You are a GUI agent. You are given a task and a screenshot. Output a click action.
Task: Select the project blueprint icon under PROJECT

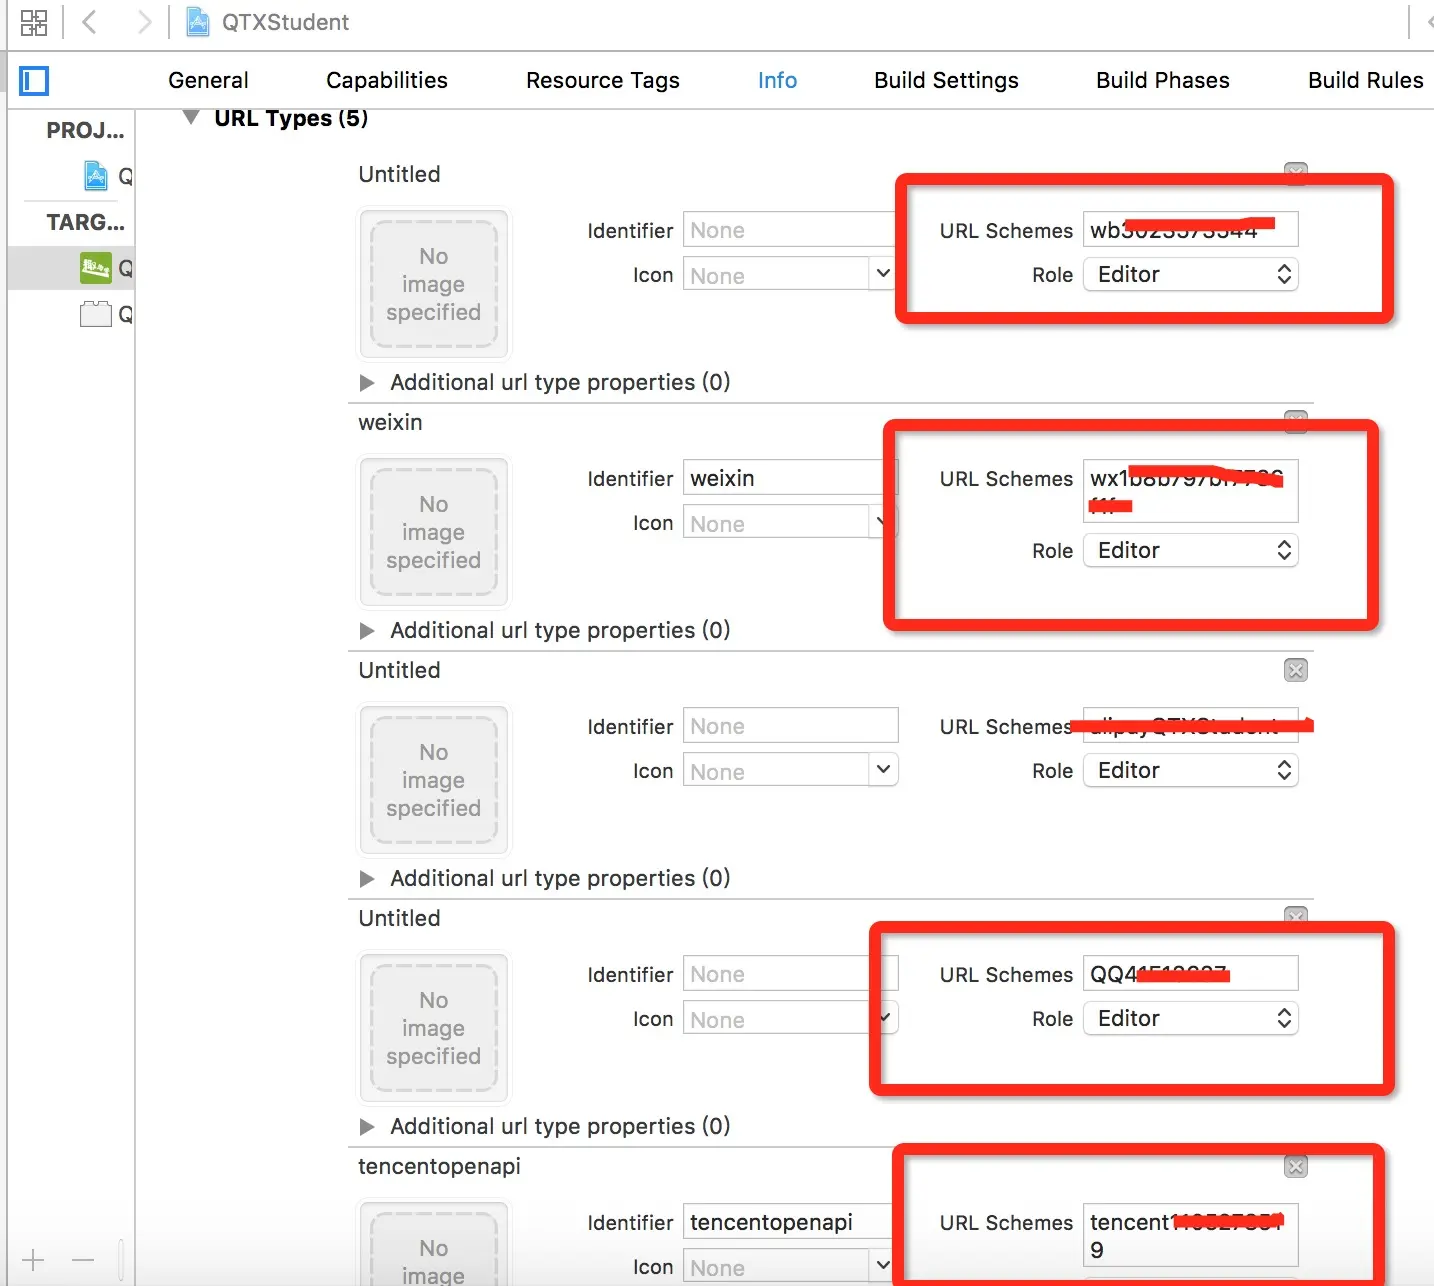(95, 176)
